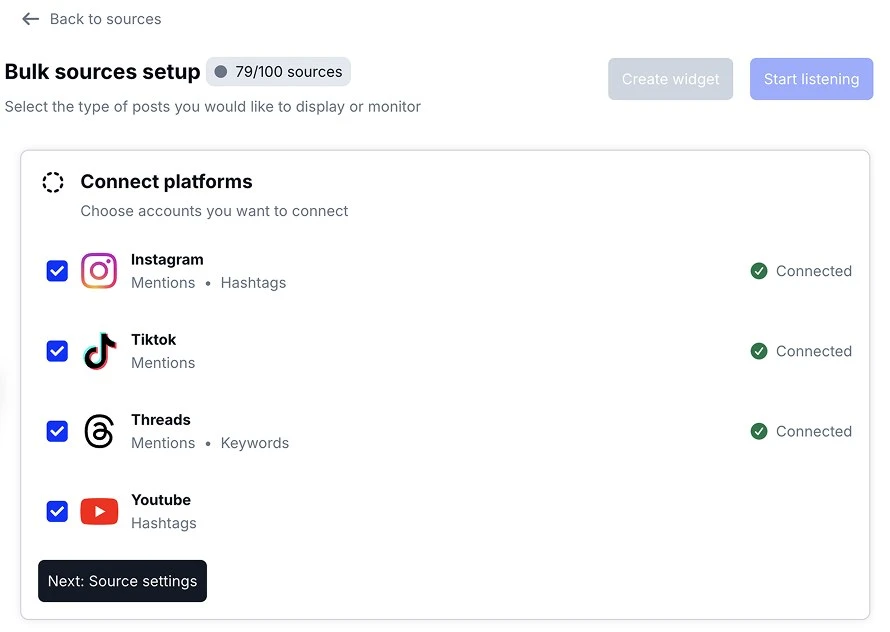Uncheck the Instagram checkbox

point(57,271)
